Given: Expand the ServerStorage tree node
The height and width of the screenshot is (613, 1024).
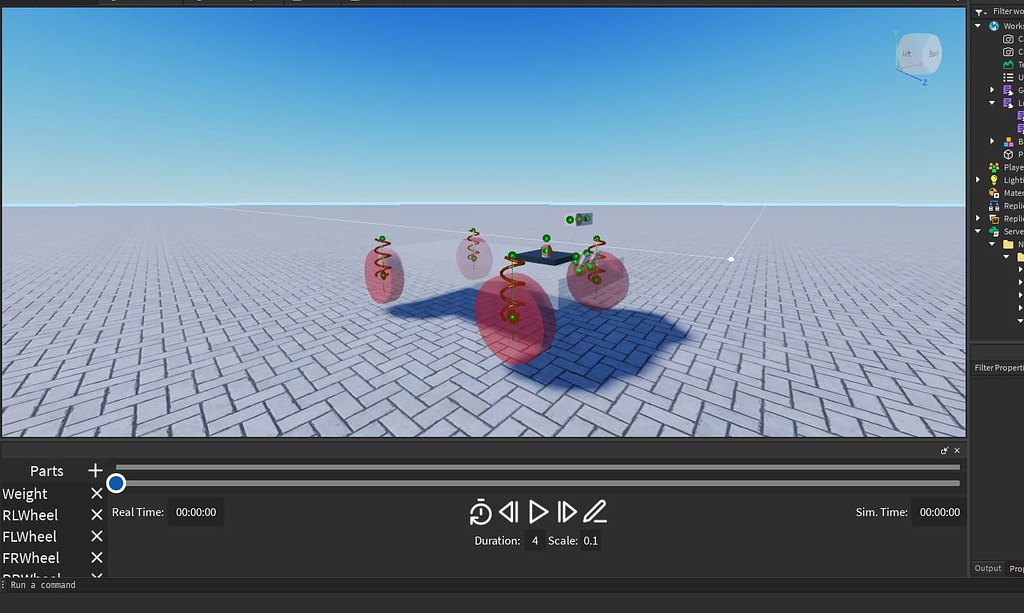Looking at the screenshot, I should [x=977, y=229].
